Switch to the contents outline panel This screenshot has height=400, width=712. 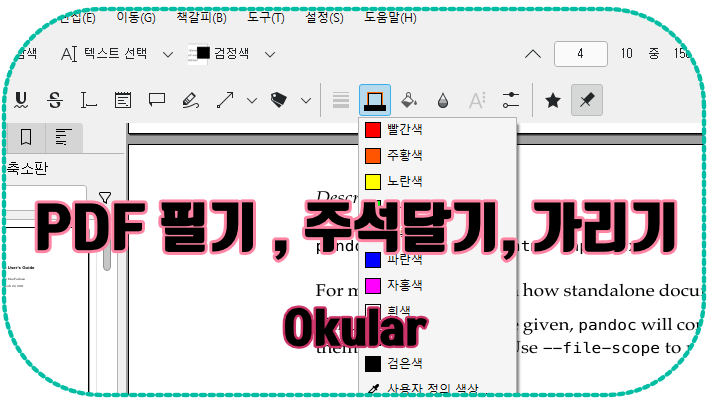click(x=64, y=137)
